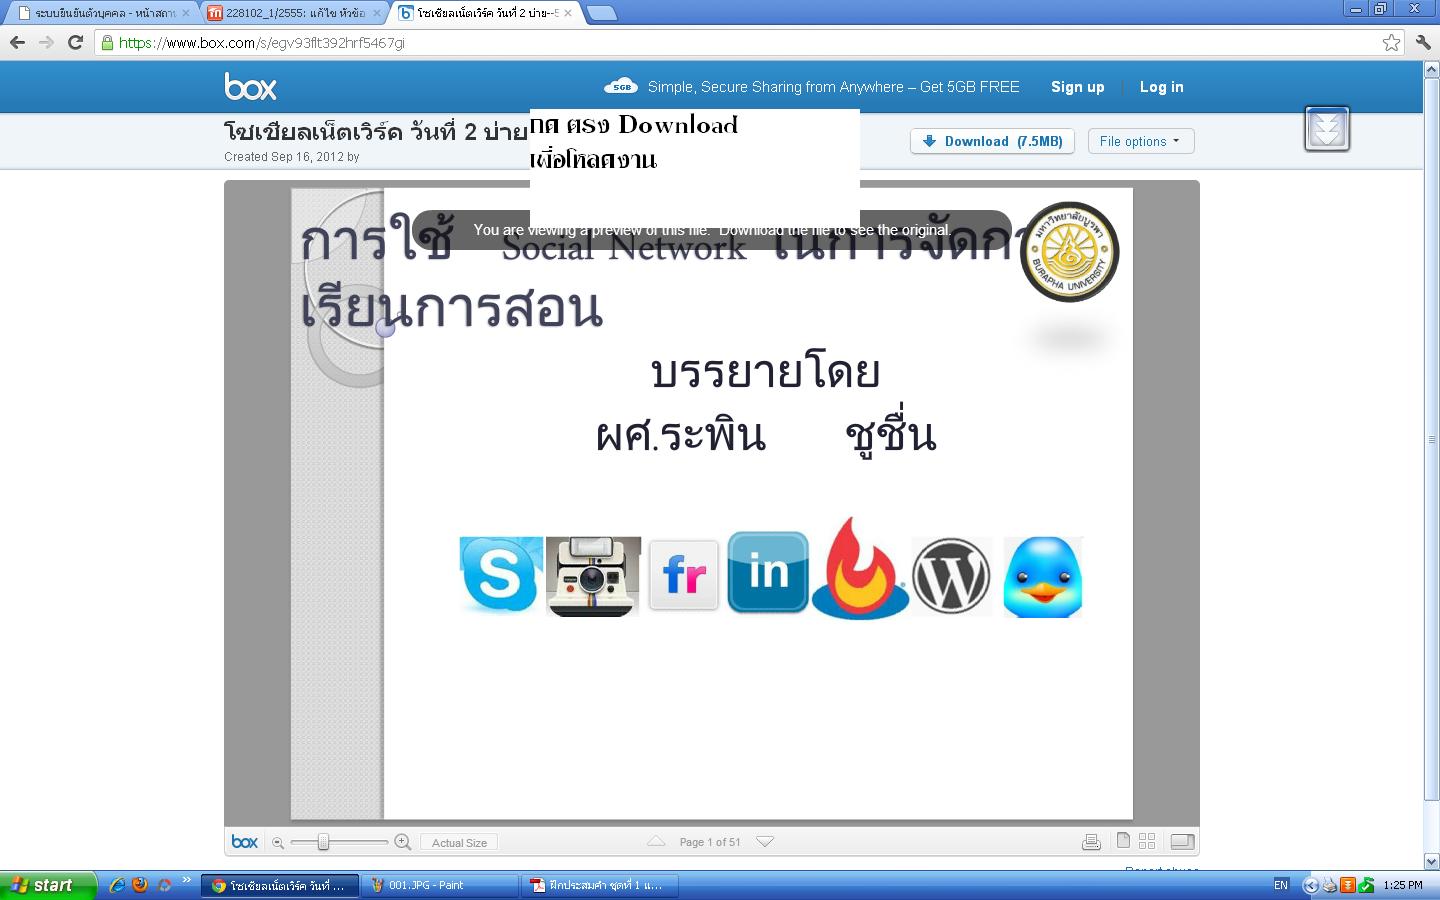This screenshot has width=1440, height=900.
Task: Click the double-arrow collapse icon at top right
Action: 1327,129
